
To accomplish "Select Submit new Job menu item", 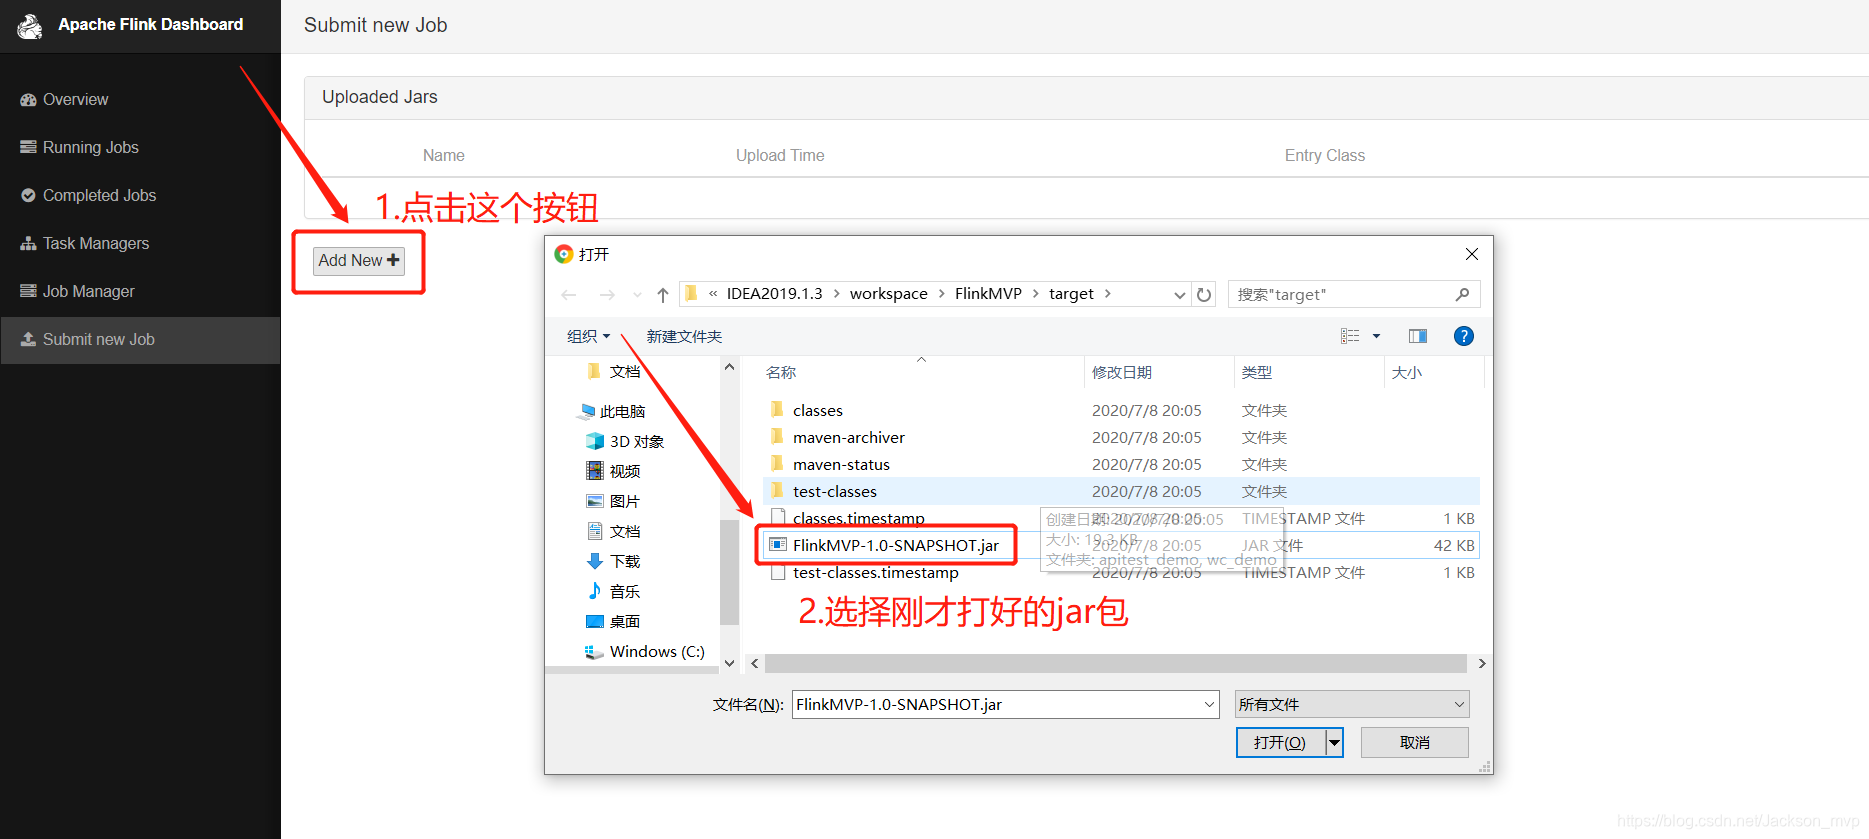I will click(140, 340).
